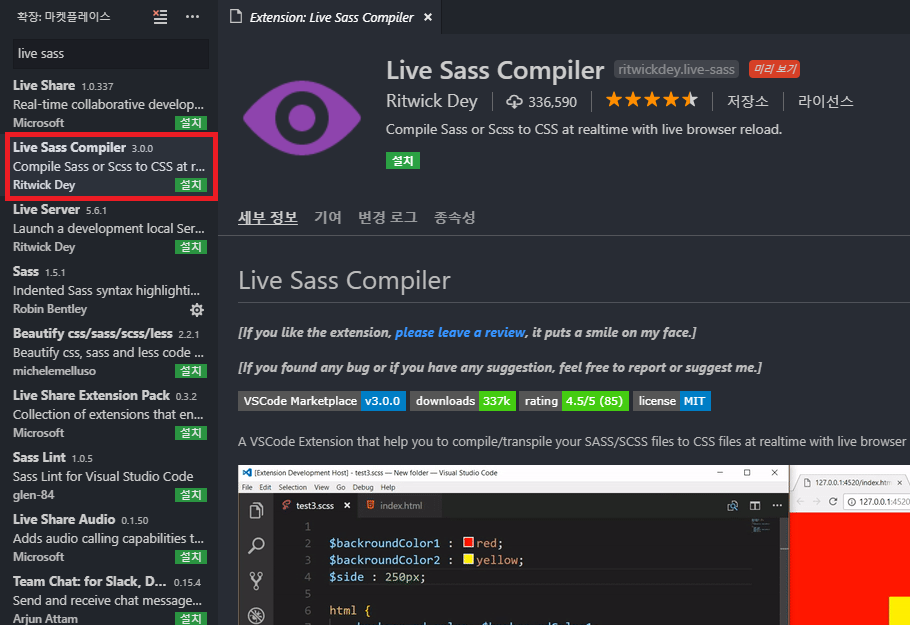Click the rating 4.5/5 (85) badge
The width and height of the screenshot is (910, 625).
coord(573,401)
